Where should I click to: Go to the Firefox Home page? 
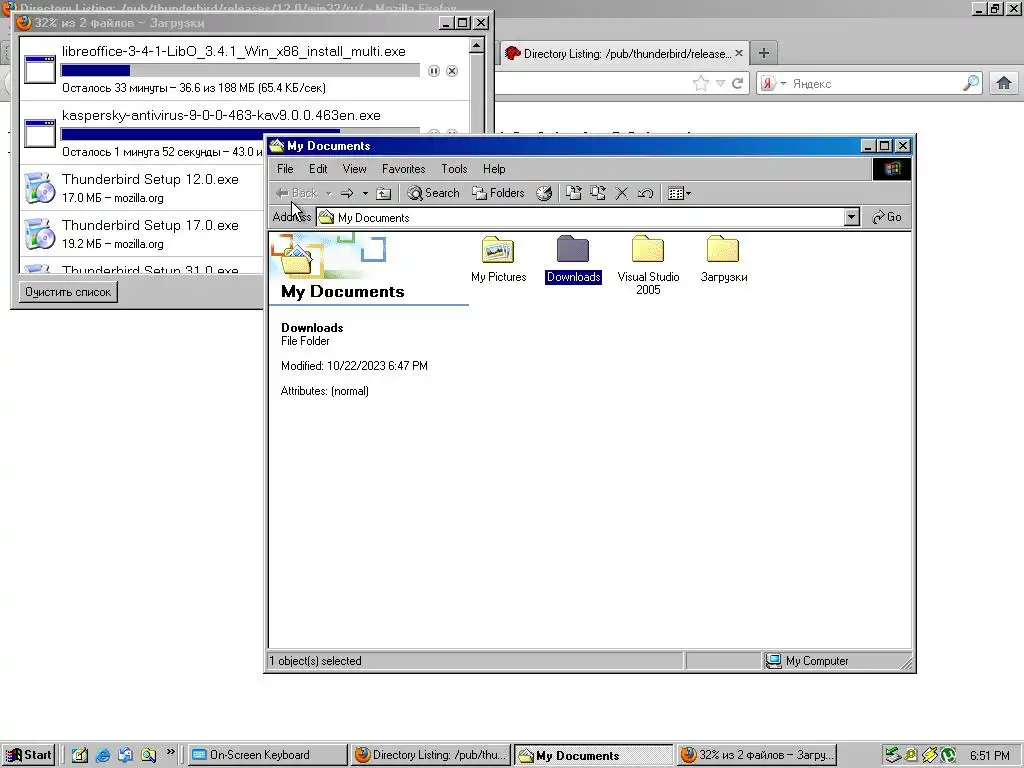(1004, 84)
